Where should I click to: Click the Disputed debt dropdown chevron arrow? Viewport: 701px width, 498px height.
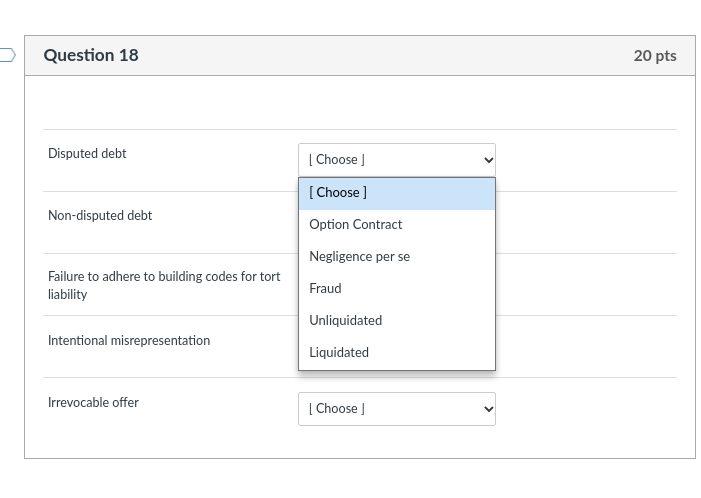coord(488,159)
